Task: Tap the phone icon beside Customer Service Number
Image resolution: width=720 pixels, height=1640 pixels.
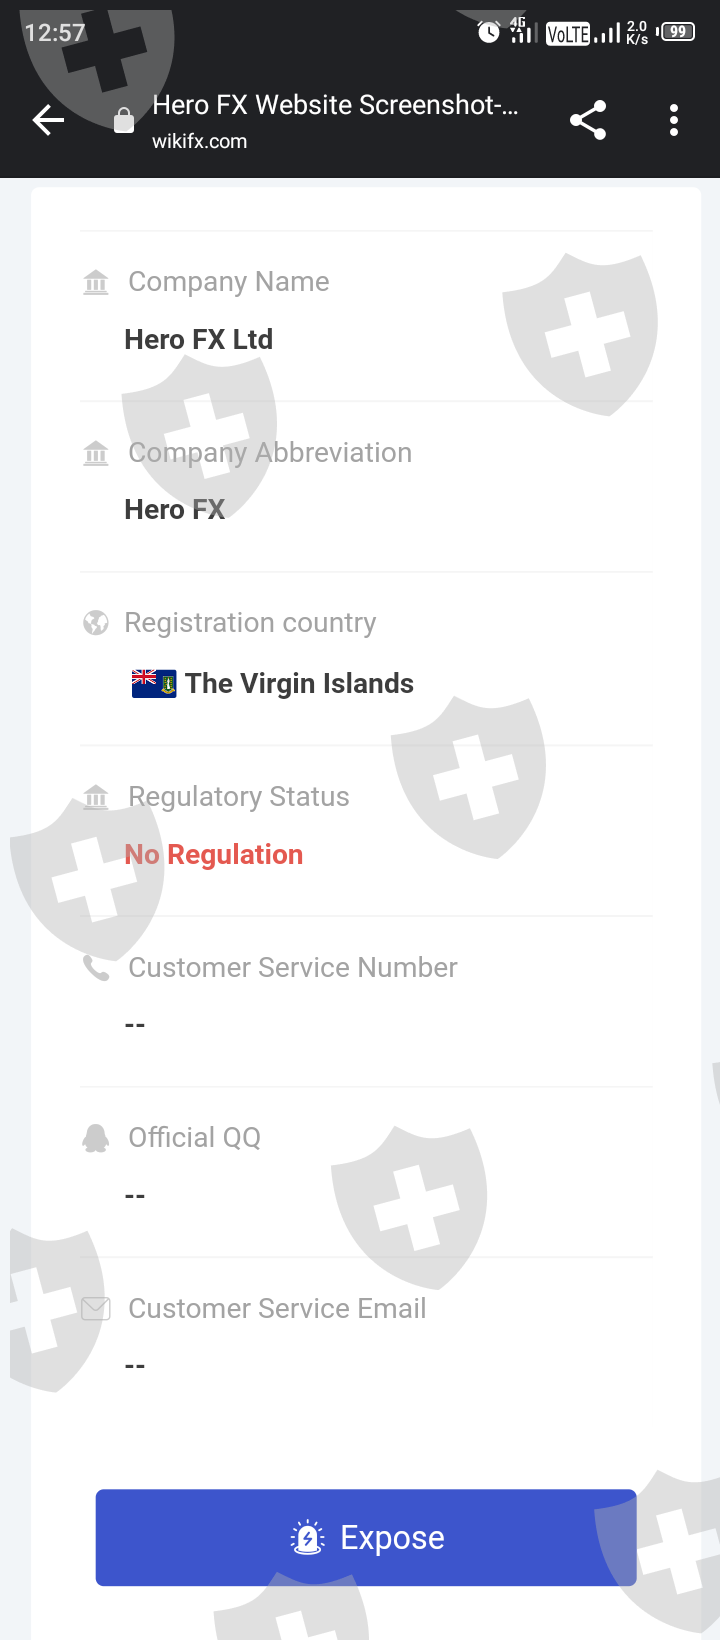Action: (96, 968)
